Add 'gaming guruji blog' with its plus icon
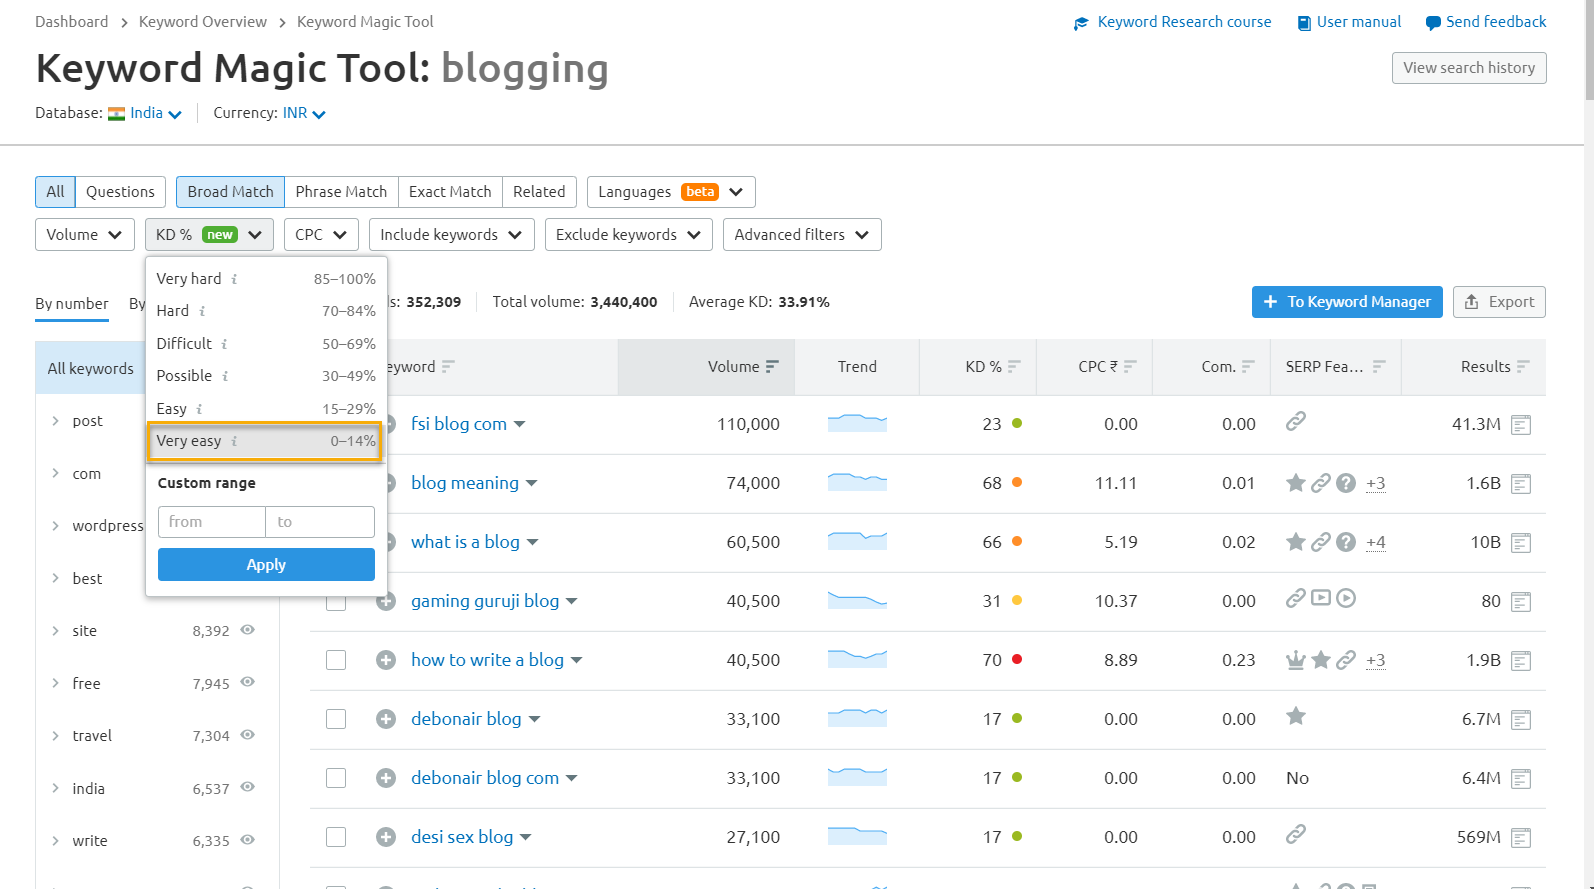The height and width of the screenshot is (889, 1594). click(386, 601)
